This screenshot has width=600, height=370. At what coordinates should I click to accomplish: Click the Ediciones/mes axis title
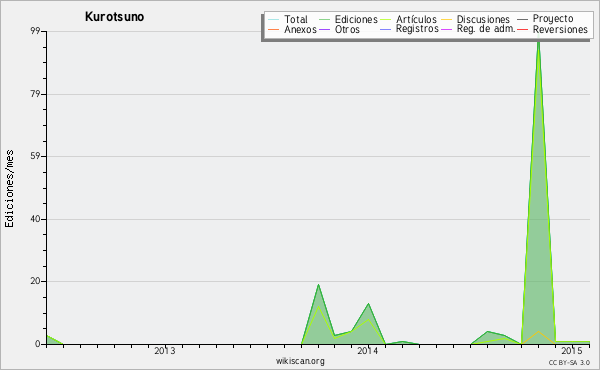point(9,189)
